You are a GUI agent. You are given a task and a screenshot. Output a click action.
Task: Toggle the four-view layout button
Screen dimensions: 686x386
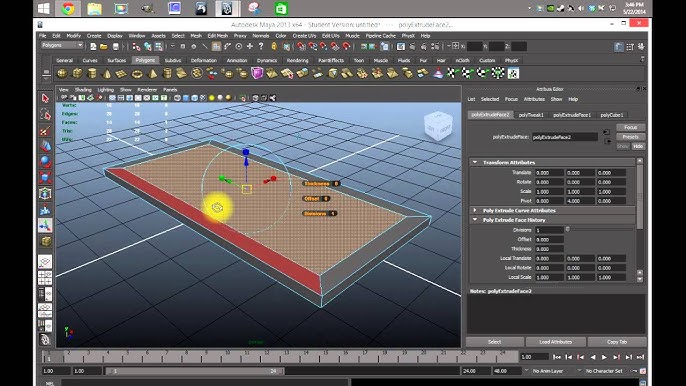[45, 278]
